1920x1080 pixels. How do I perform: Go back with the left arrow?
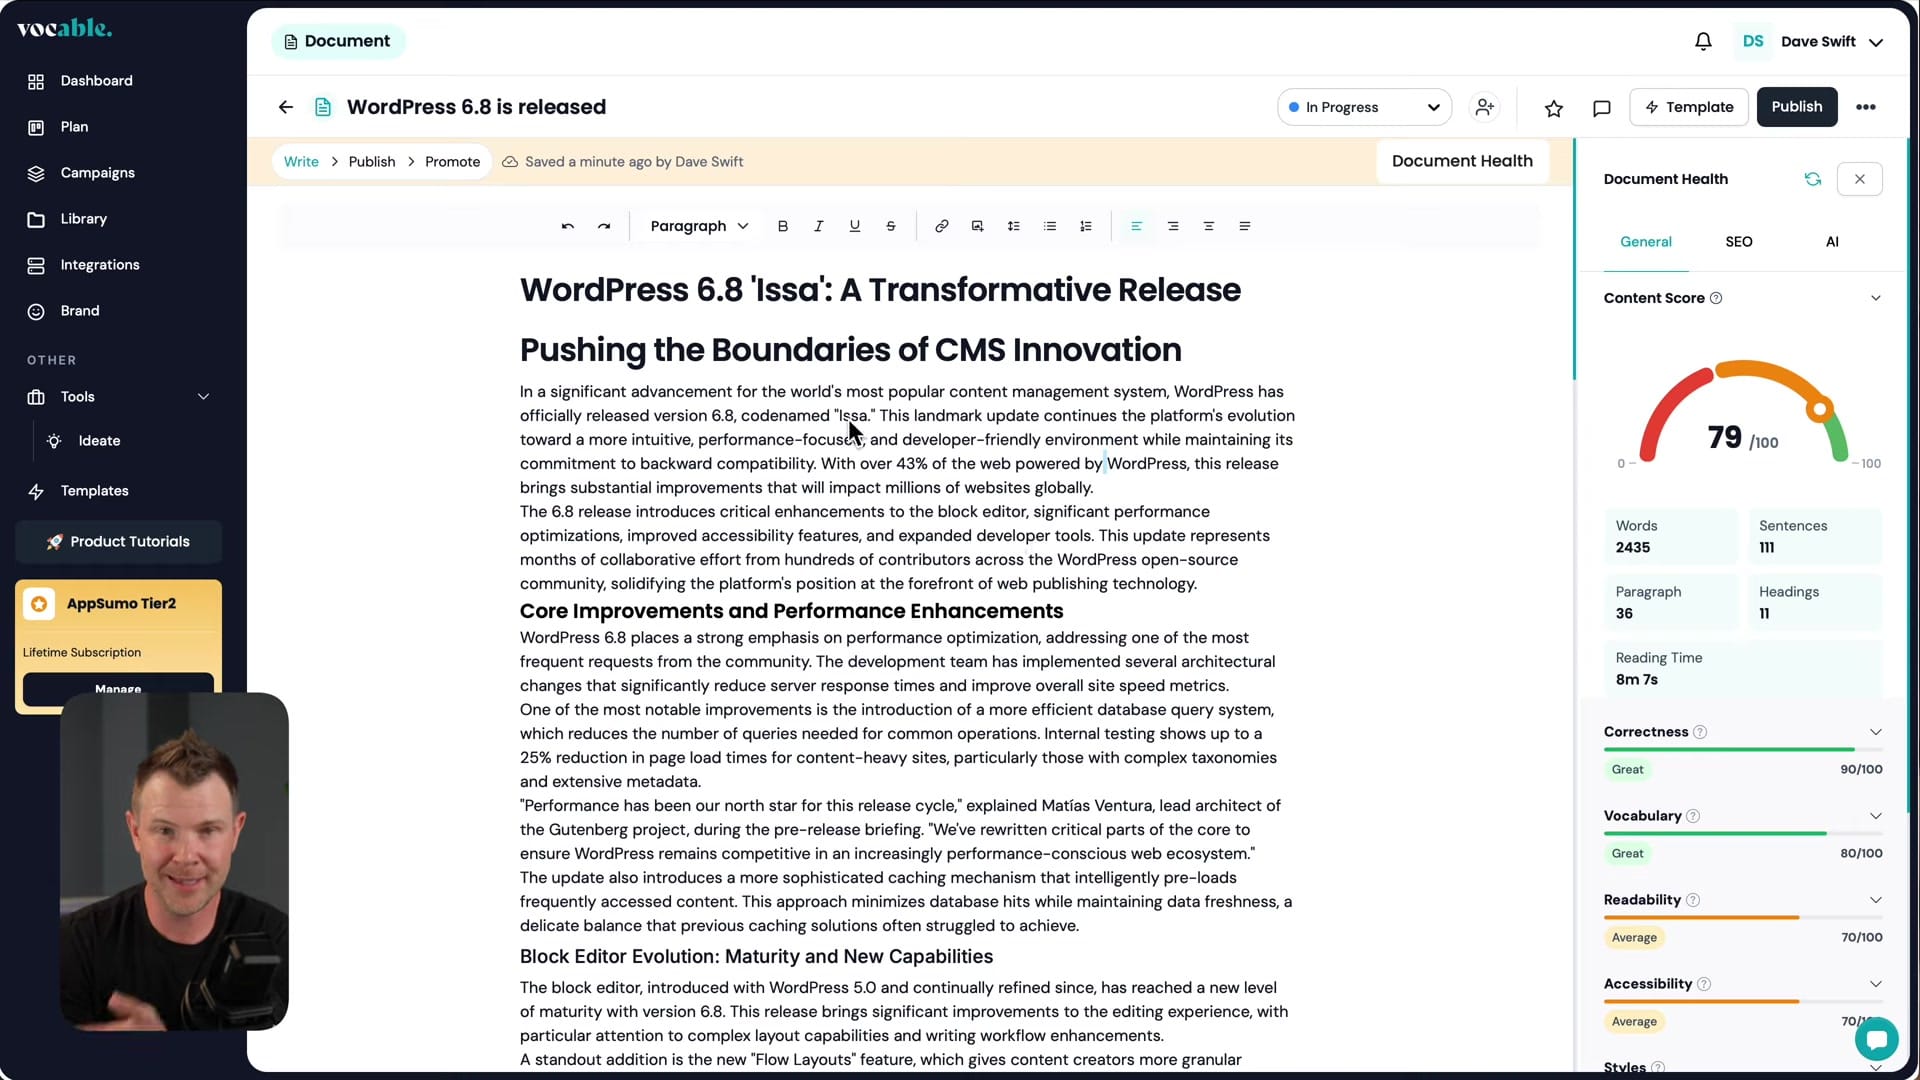(286, 107)
